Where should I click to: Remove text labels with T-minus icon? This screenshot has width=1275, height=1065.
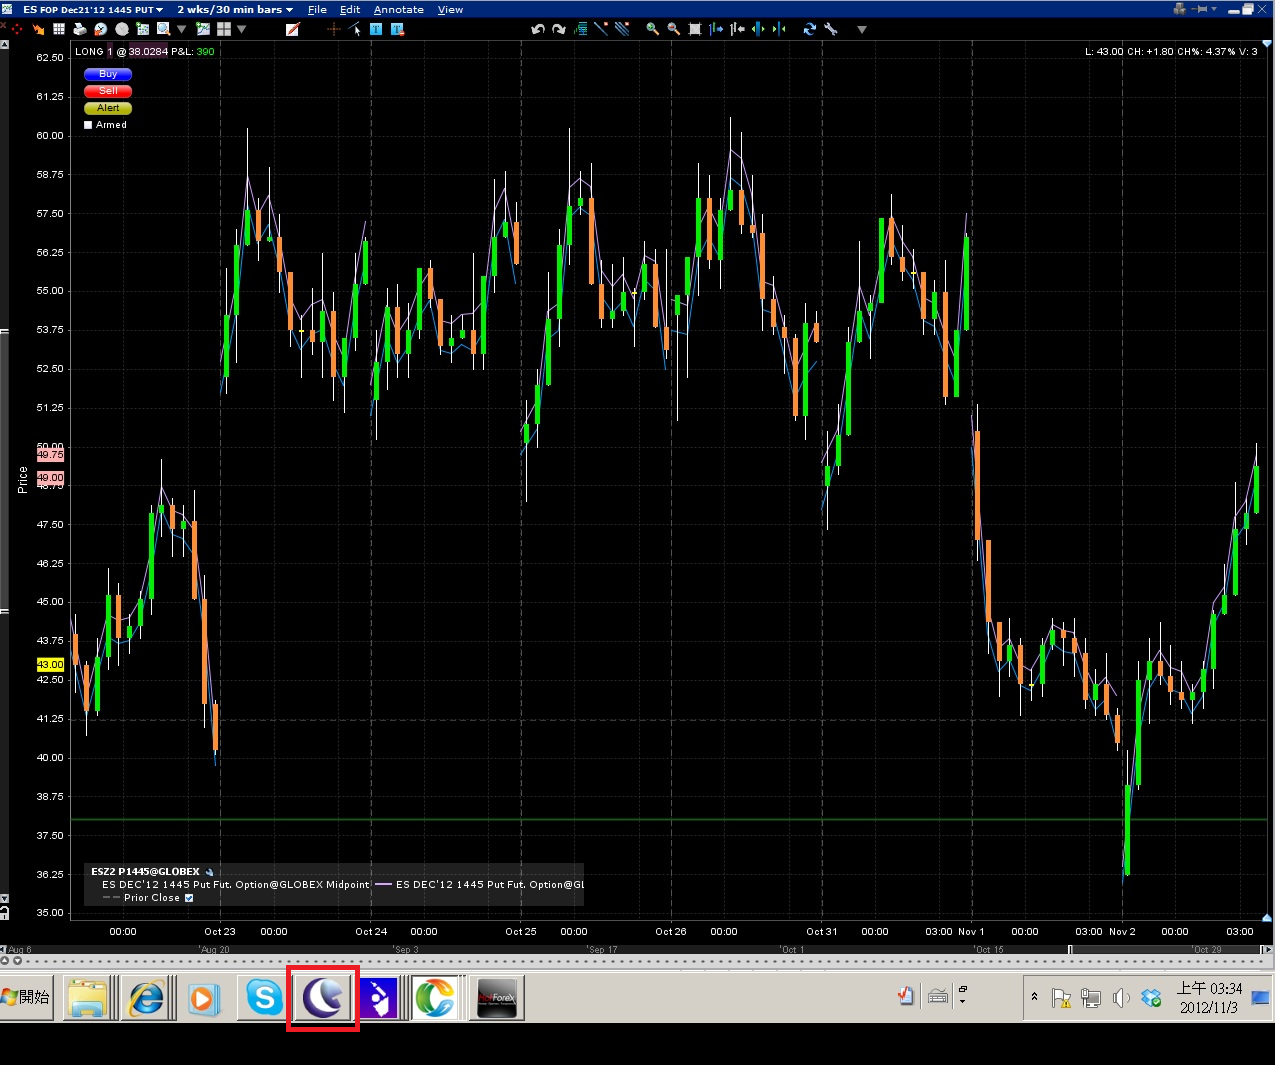pyautogui.click(x=397, y=29)
